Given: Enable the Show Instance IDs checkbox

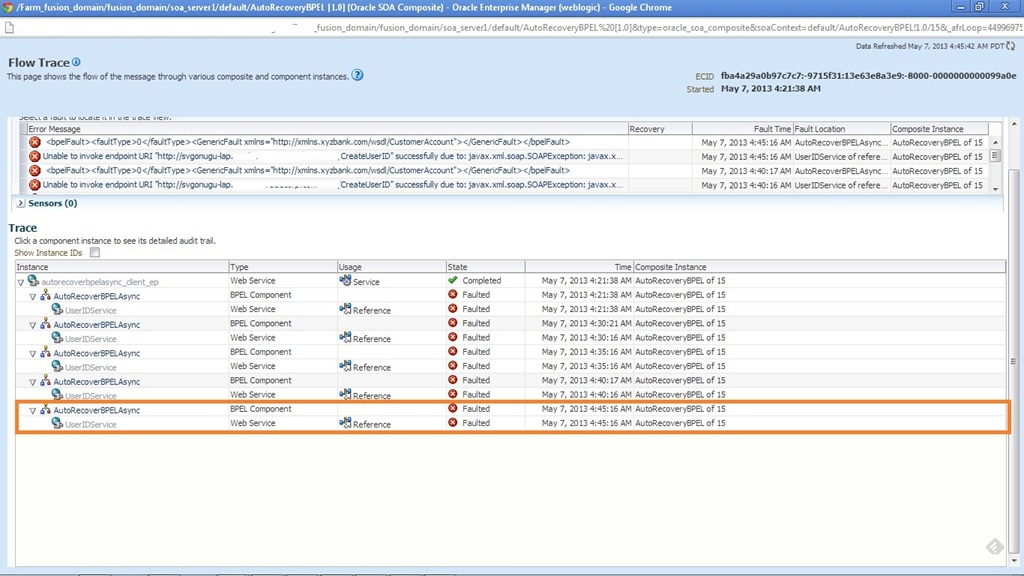Looking at the screenshot, I should (x=95, y=253).
